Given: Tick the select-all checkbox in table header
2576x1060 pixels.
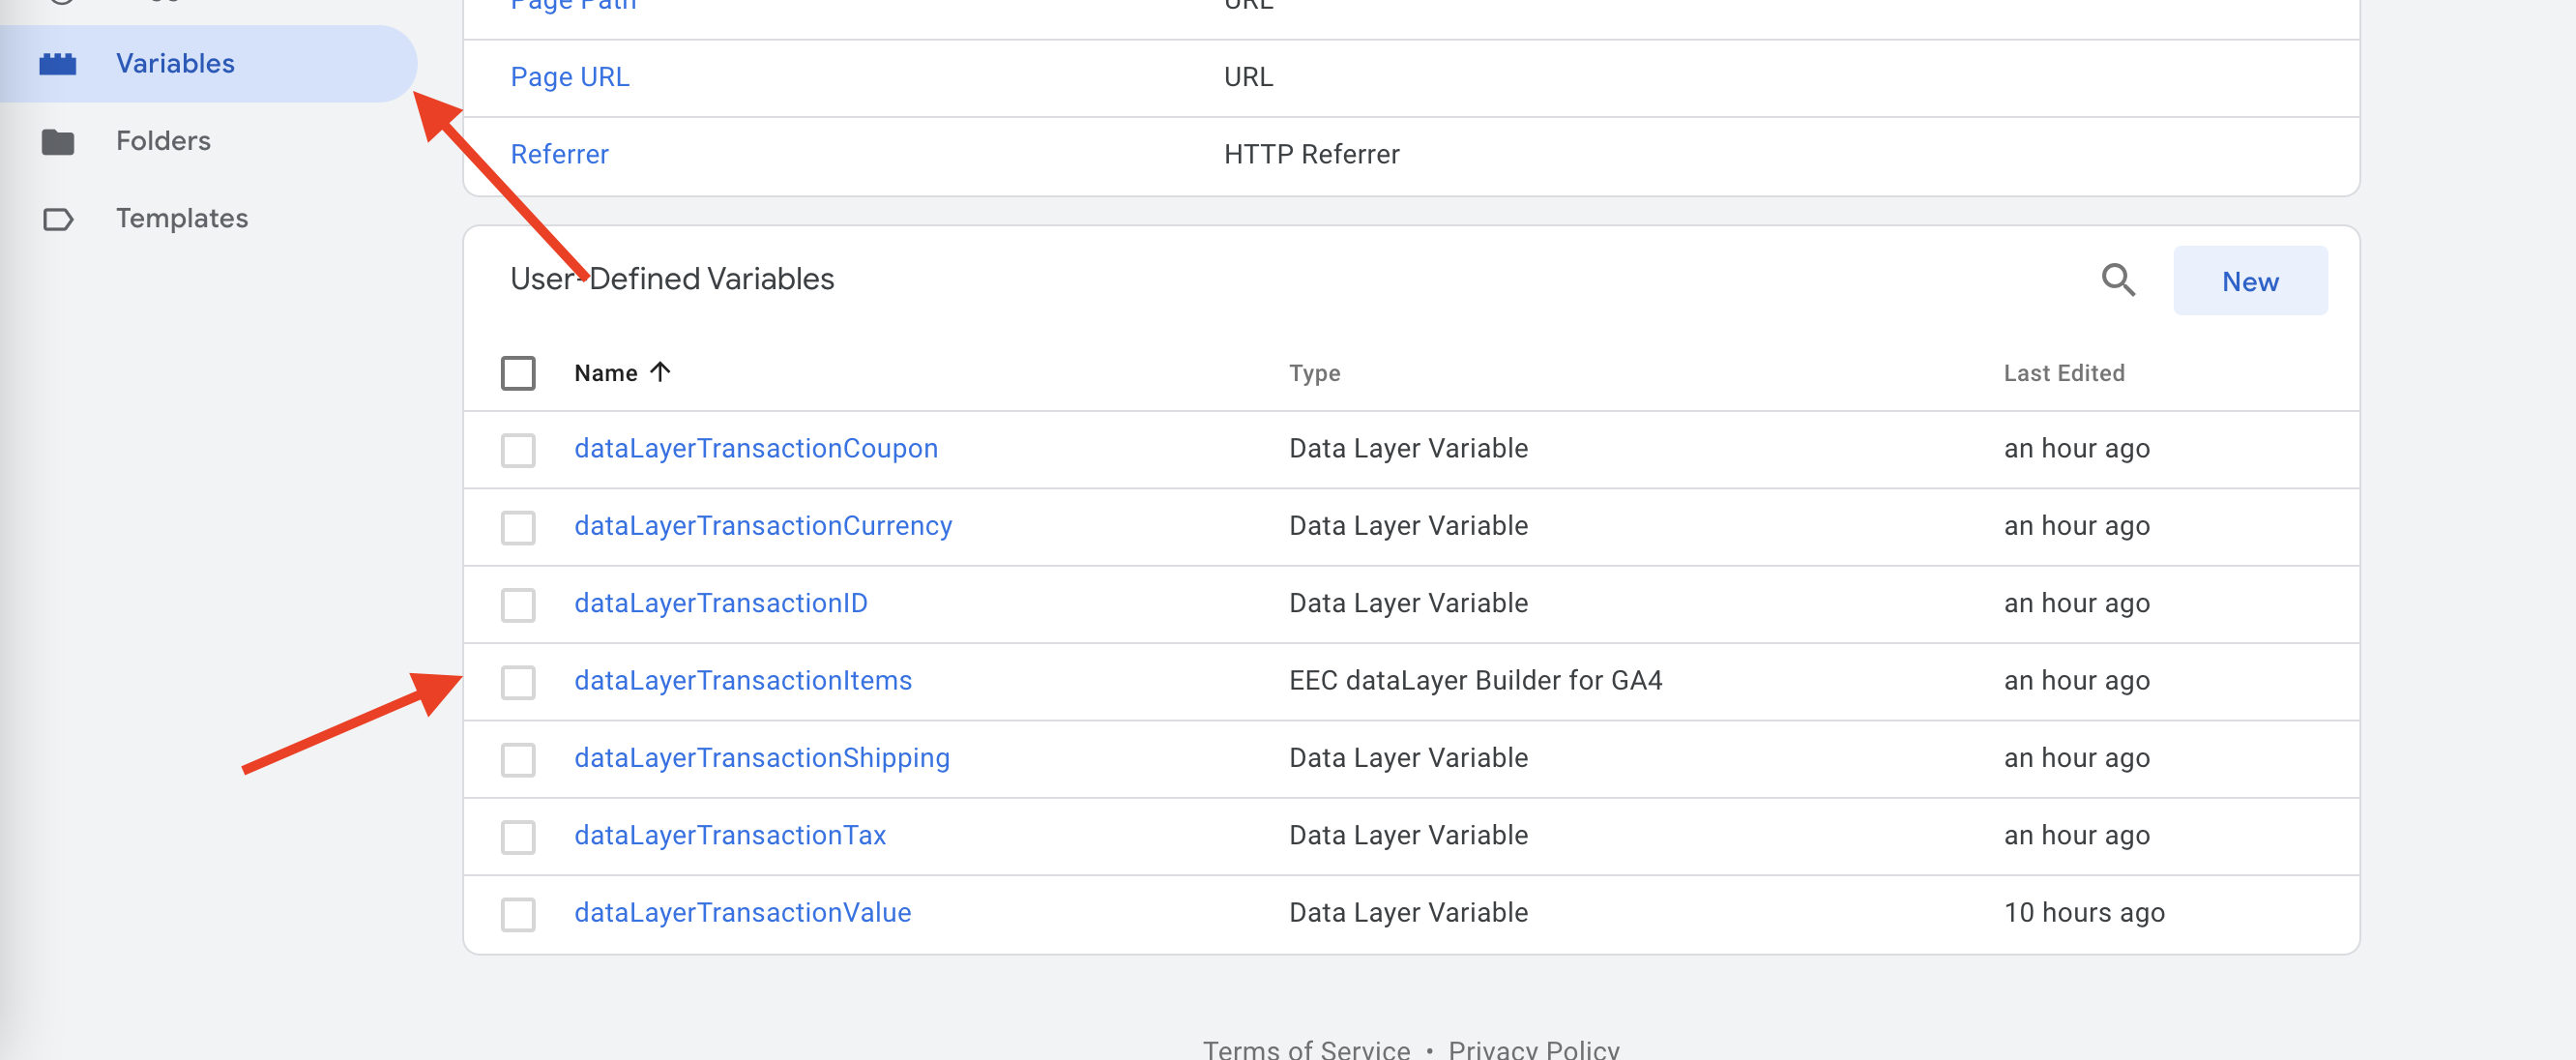Looking at the screenshot, I should point(518,373).
